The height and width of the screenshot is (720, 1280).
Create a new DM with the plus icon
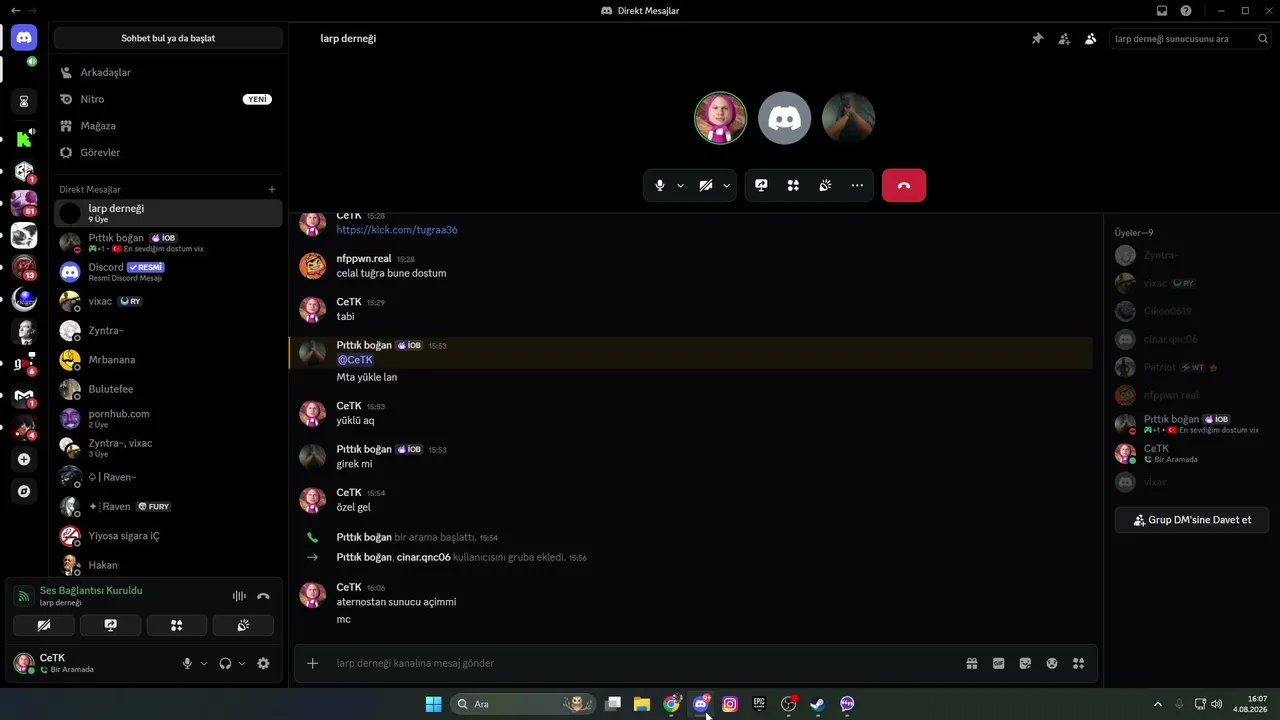pyautogui.click(x=272, y=189)
